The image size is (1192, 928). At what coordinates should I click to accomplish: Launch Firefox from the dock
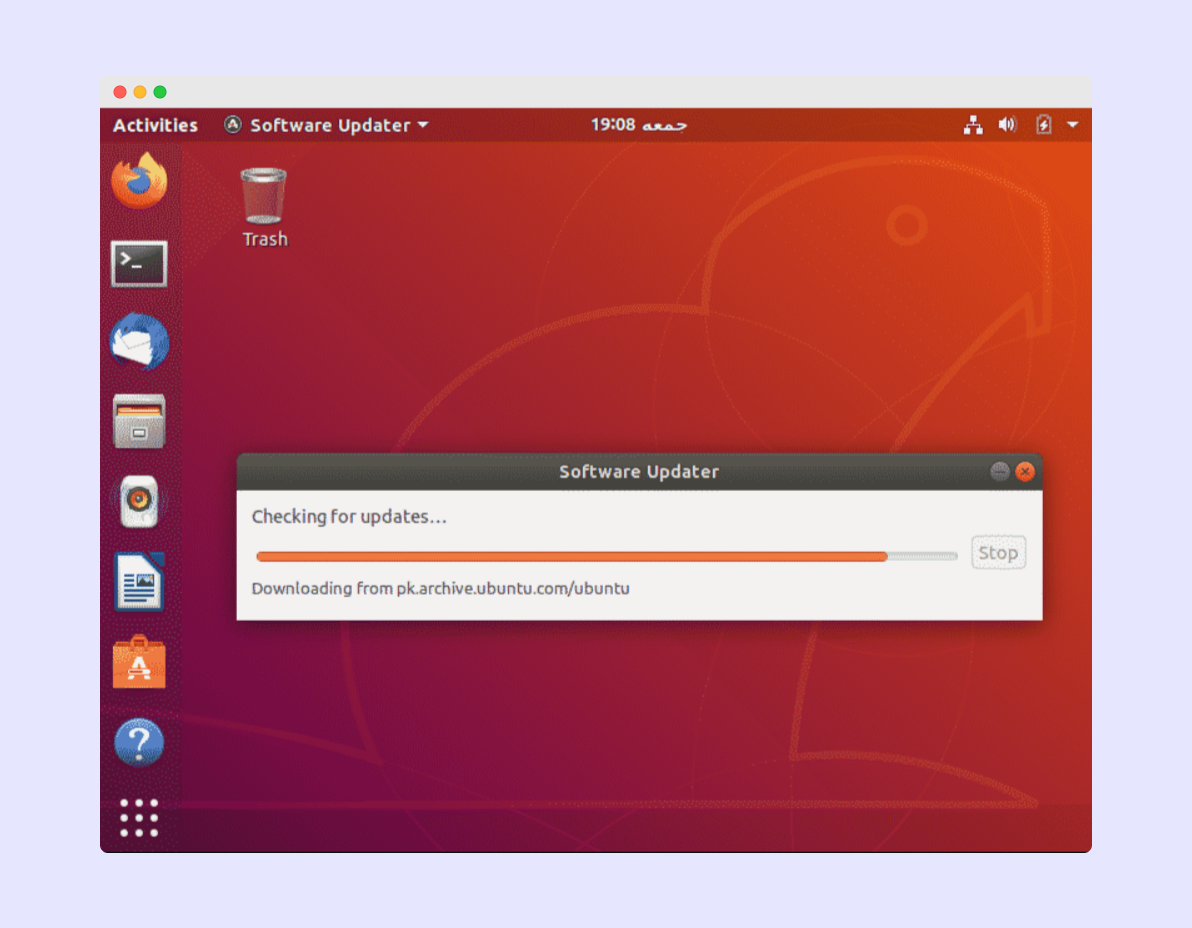[x=138, y=183]
